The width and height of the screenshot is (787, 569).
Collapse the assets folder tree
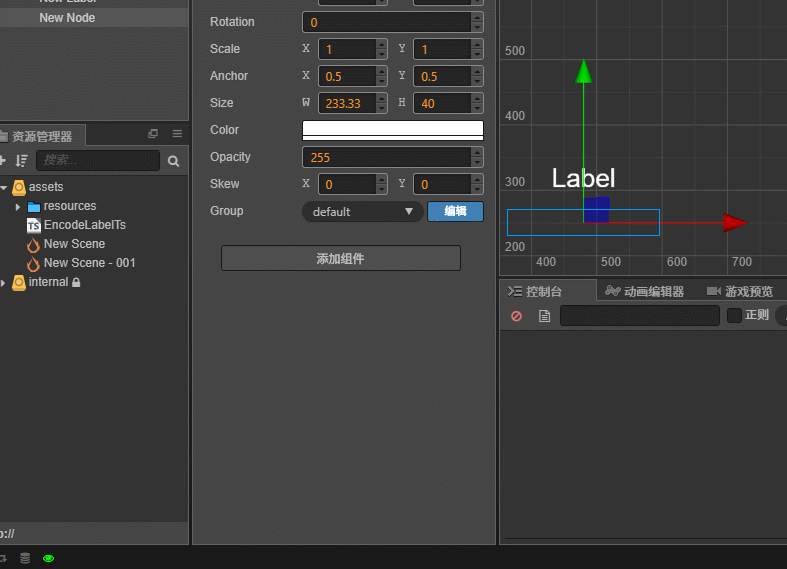pyautogui.click(x=4, y=188)
